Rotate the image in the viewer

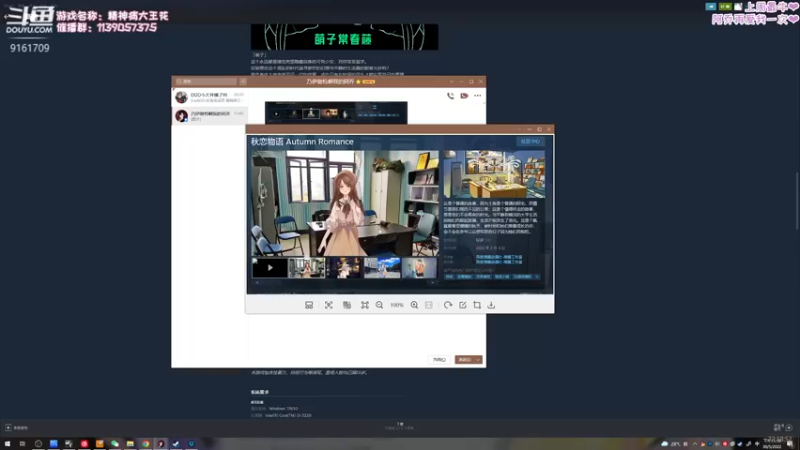pos(448,305)
